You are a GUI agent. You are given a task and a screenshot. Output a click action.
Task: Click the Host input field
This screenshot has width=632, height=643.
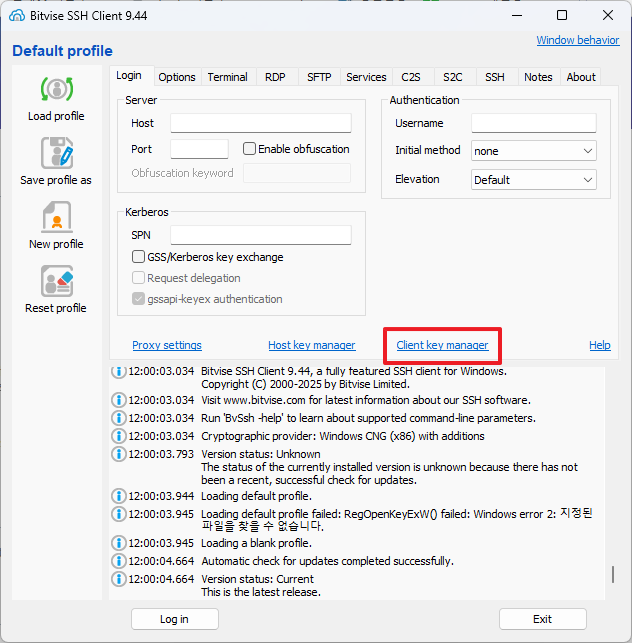[261, 123]
